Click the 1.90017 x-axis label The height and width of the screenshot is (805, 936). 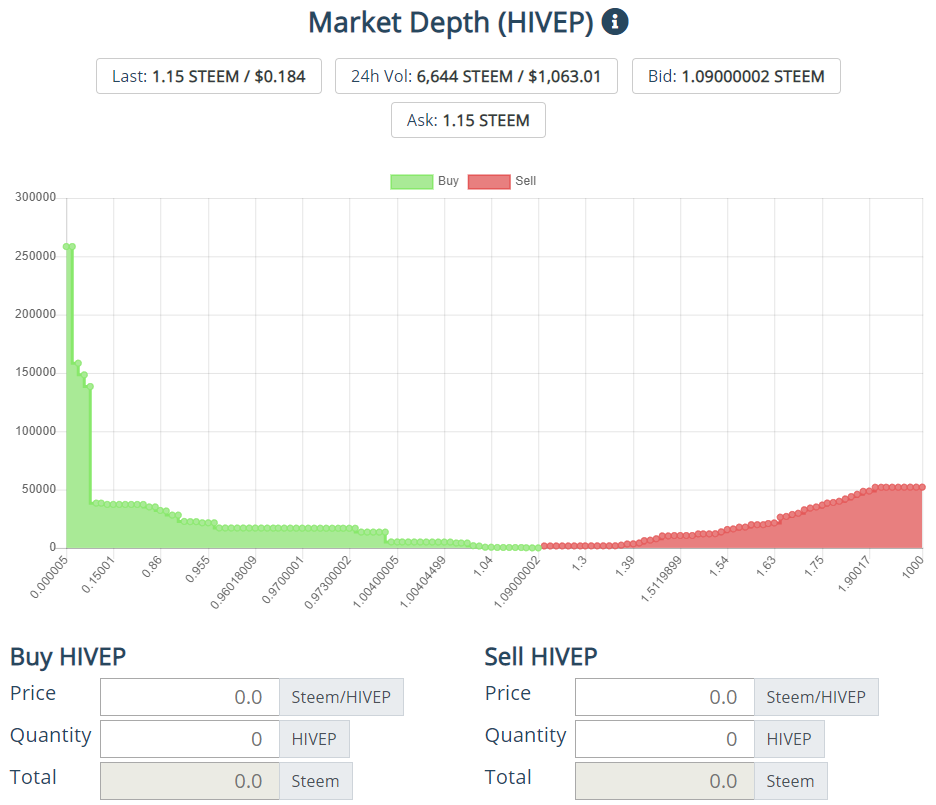click(x=854, y=573)
